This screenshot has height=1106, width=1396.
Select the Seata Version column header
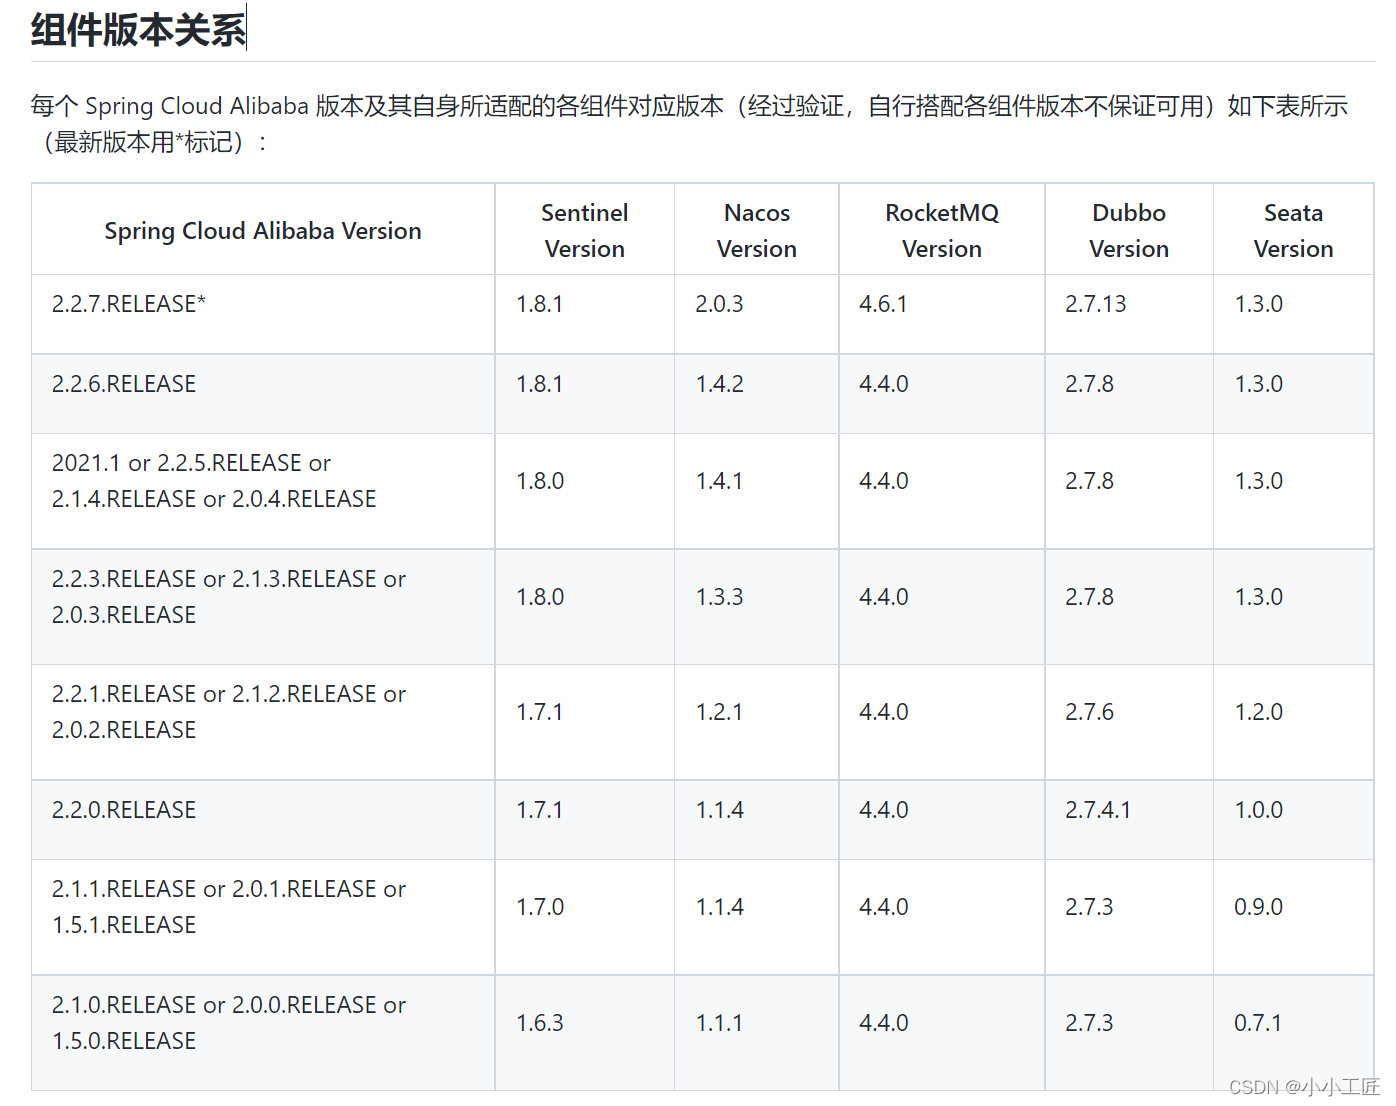point(1293,231)
